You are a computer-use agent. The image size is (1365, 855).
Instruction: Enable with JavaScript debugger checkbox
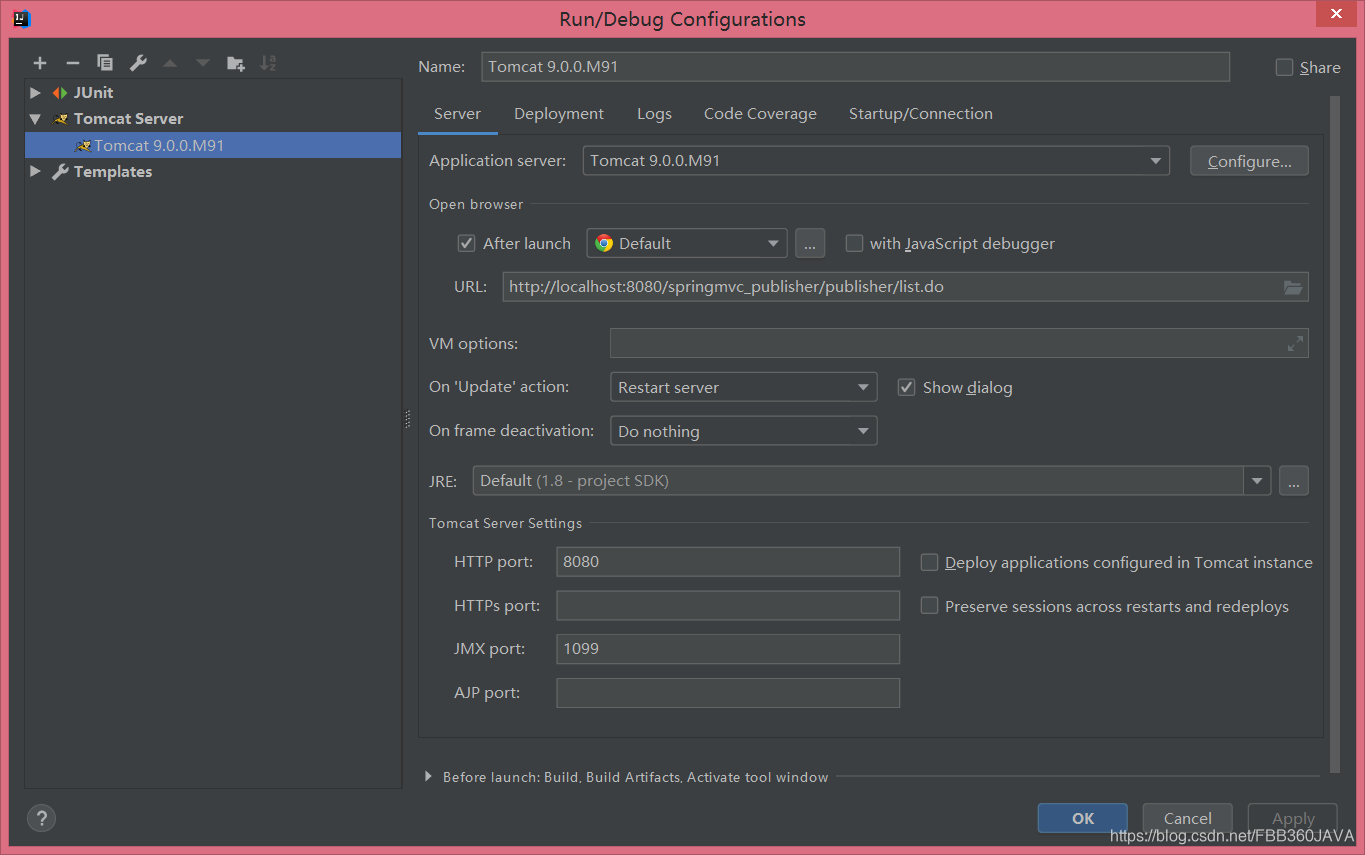tap(854, 243)
